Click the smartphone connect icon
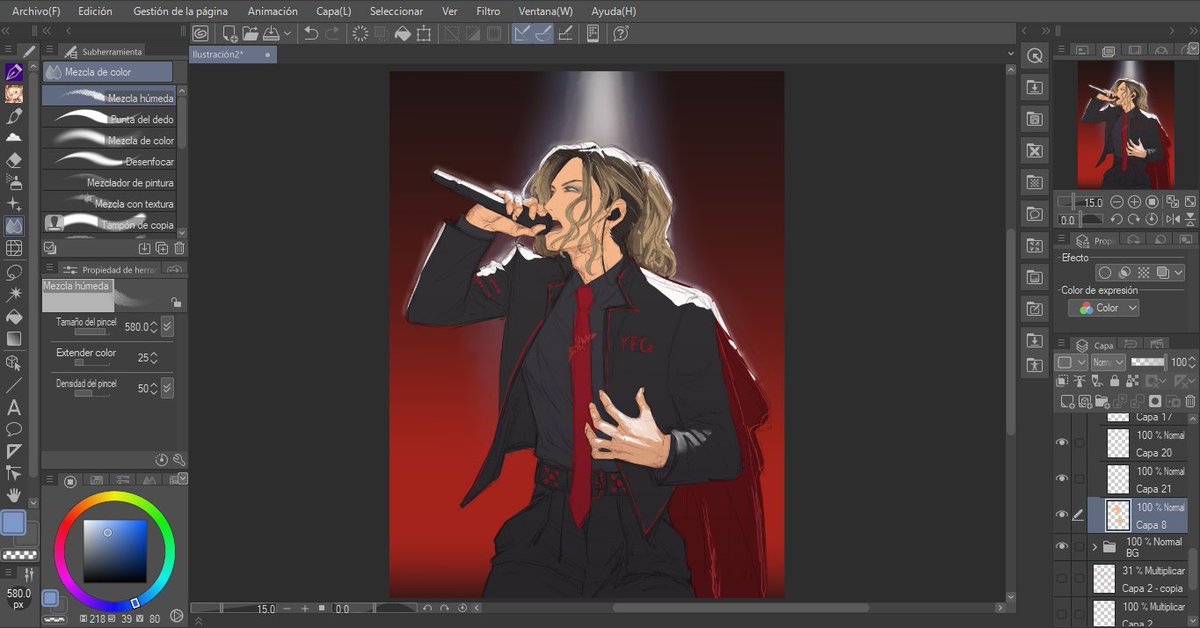The height and width of the screenshot is (628, 1200). (593, 33)
